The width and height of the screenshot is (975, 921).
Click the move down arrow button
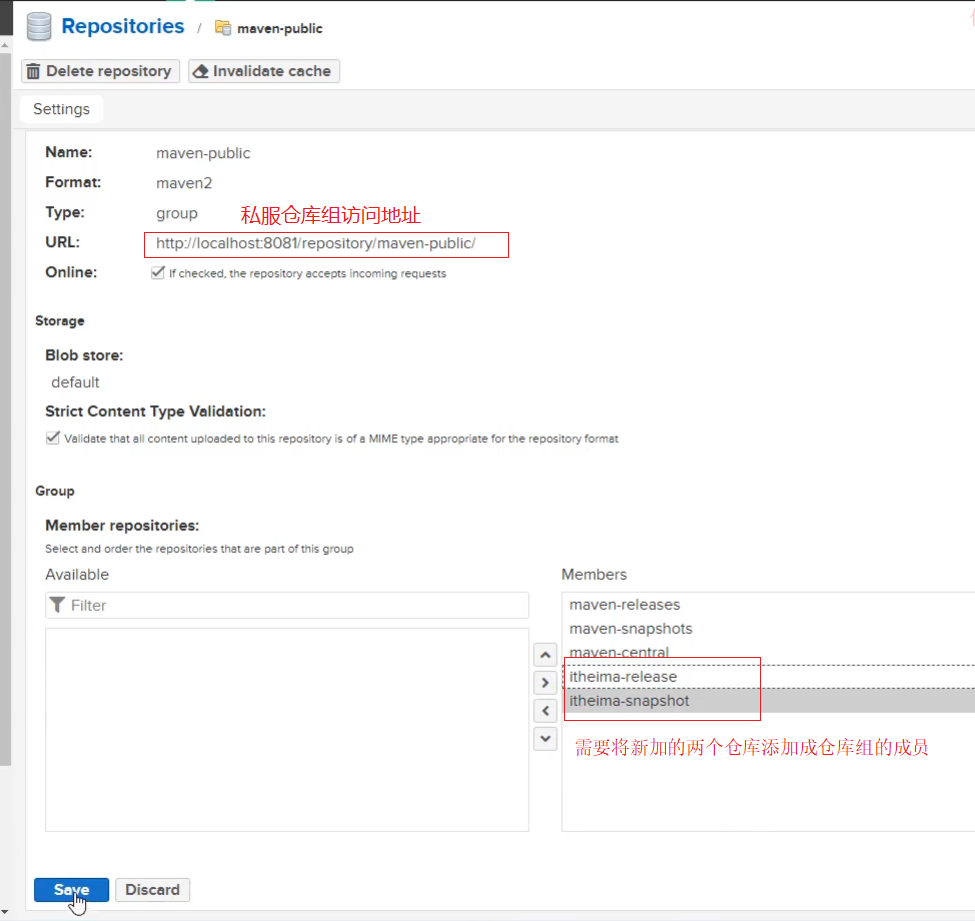(545, 739)
